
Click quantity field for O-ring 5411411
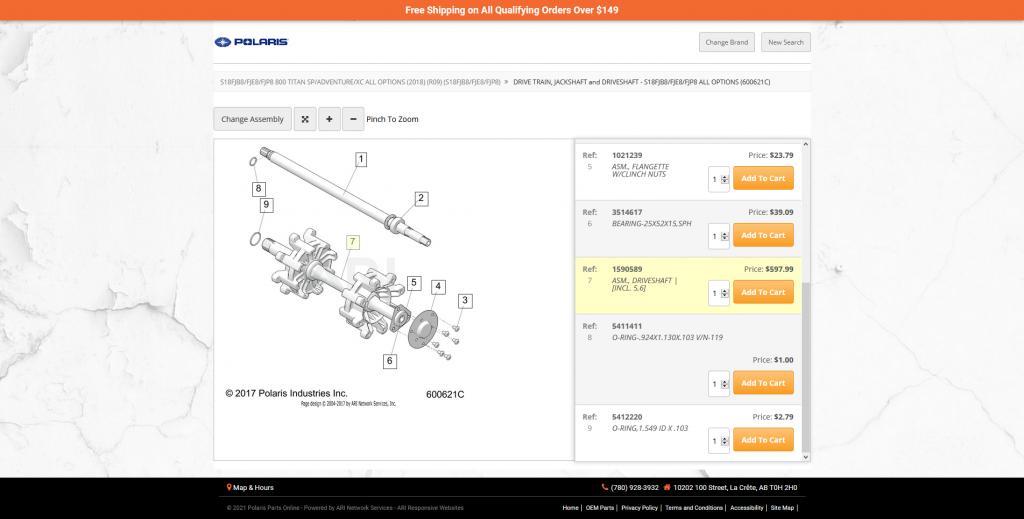[x=716, y=383]
